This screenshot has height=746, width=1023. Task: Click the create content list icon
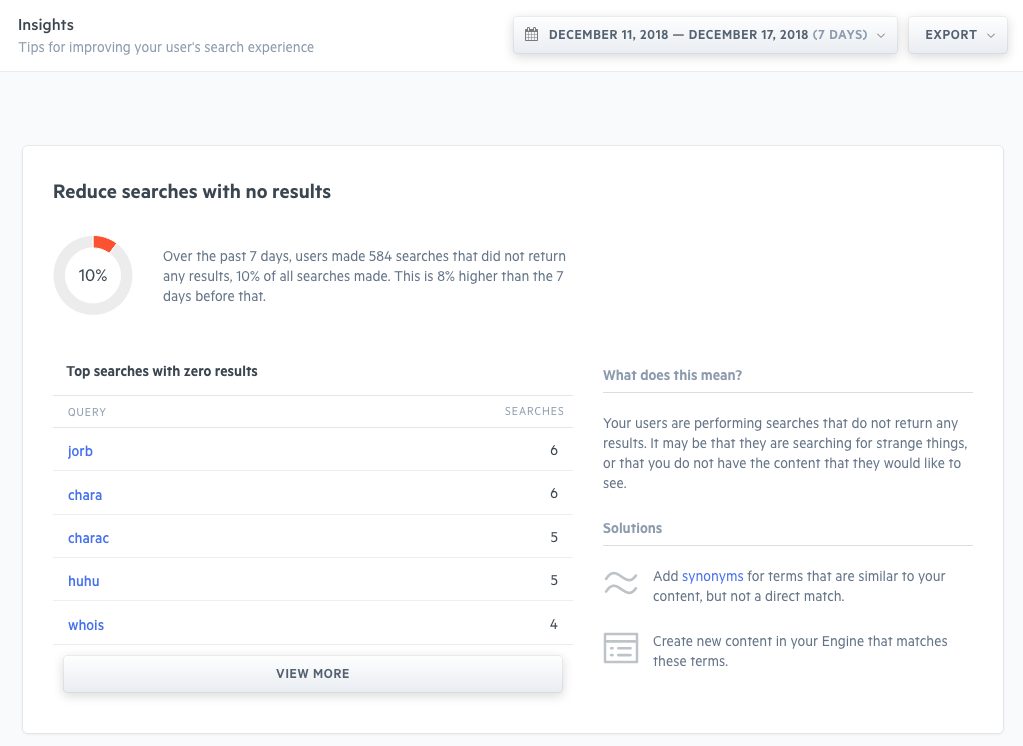pos(620,648)
